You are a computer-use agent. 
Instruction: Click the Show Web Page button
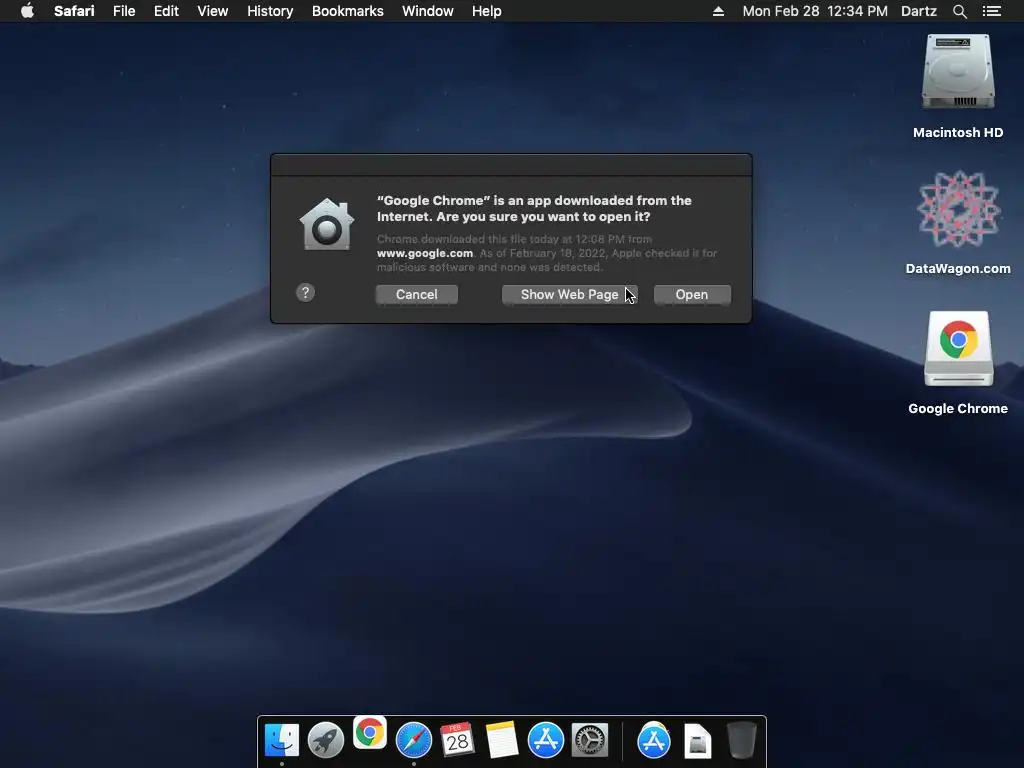(569, 295)
